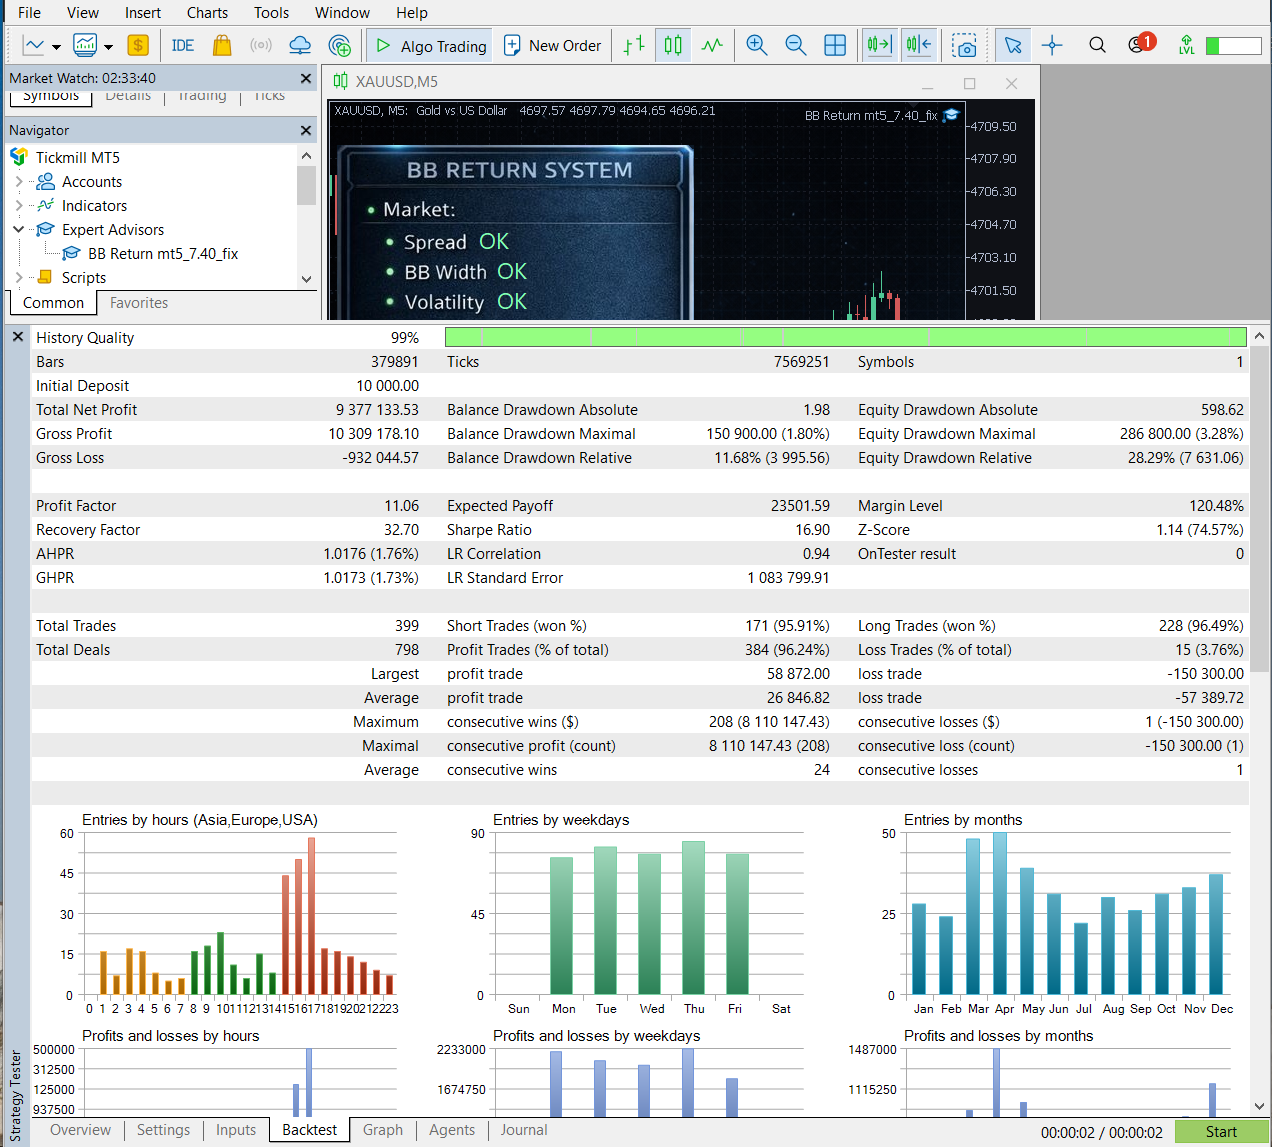Open the File menu
Screen dimensions: 1272x1147
(x=29, y=13)
